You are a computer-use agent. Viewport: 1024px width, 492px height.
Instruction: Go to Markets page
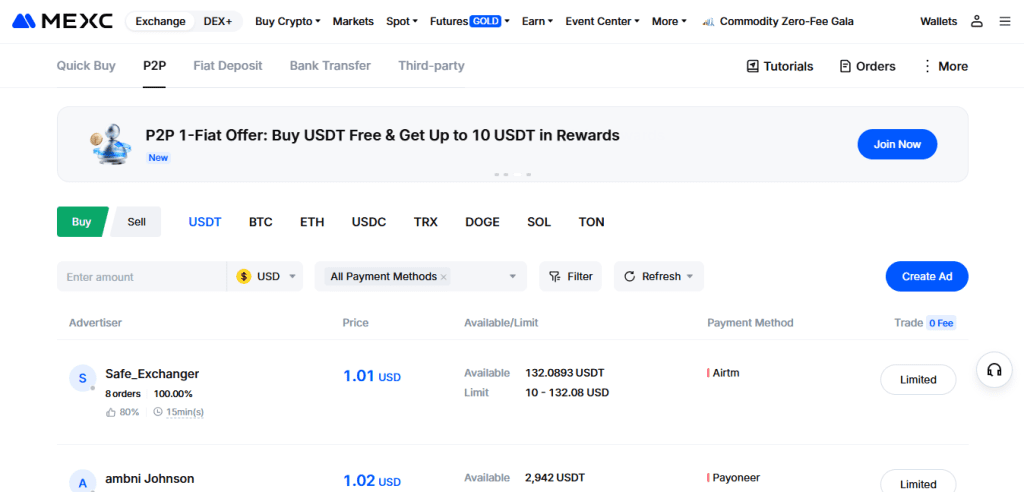coord(353,21)
